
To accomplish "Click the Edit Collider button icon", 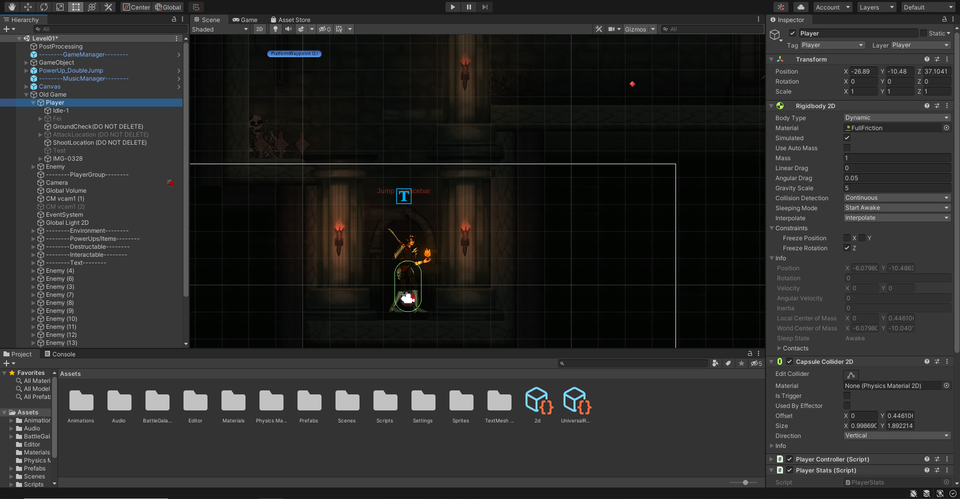I will coord(850,375).
